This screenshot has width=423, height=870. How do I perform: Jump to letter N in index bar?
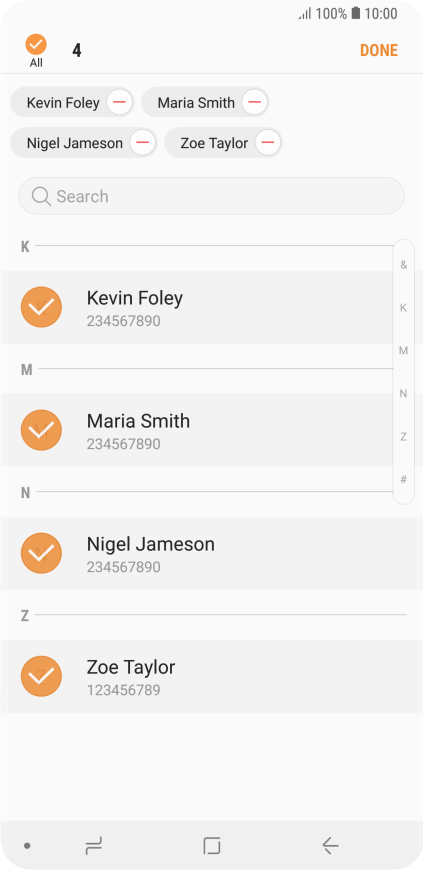coord(404,394)
